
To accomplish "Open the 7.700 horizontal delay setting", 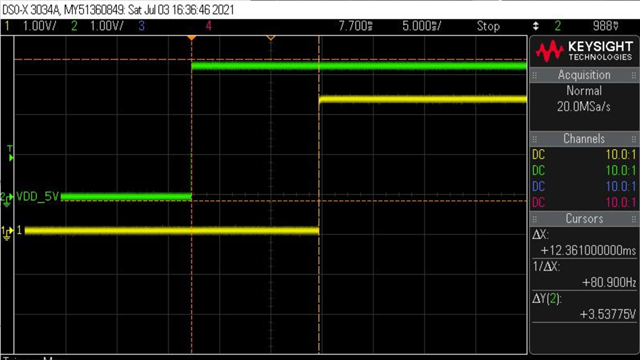I will click(356, 26).
